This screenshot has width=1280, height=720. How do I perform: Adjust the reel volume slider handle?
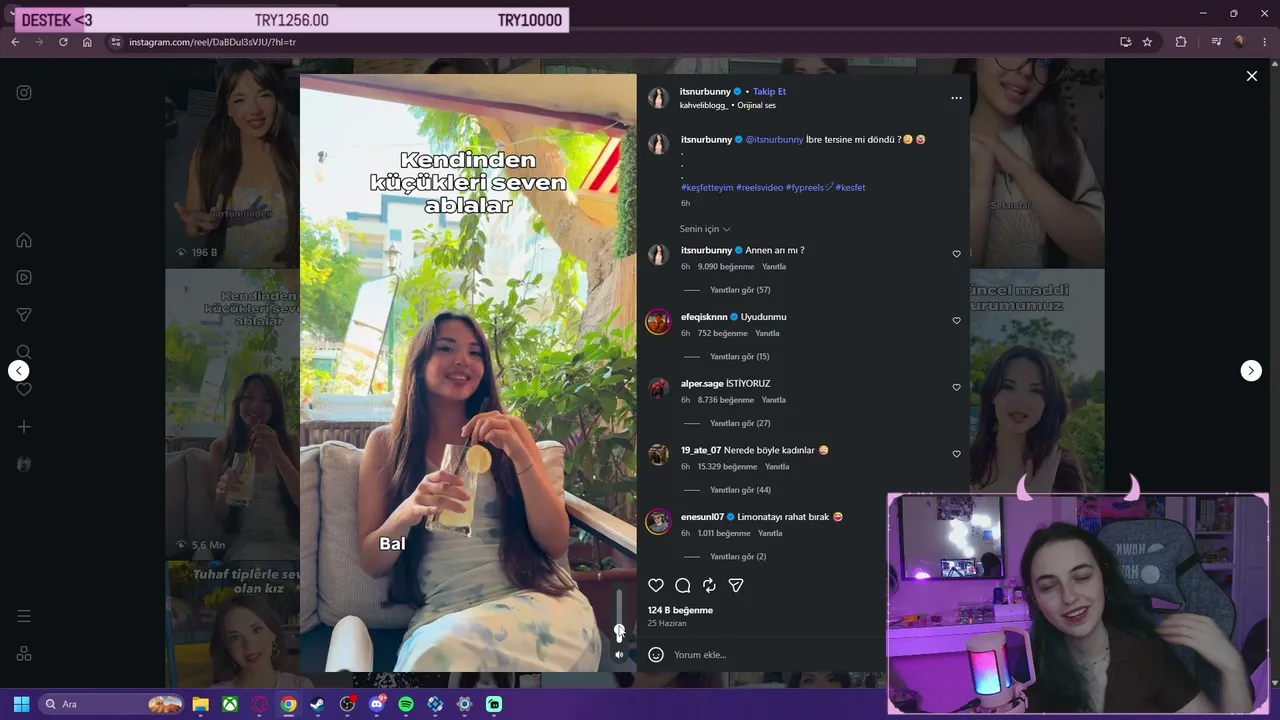click(x=619, y=631)
